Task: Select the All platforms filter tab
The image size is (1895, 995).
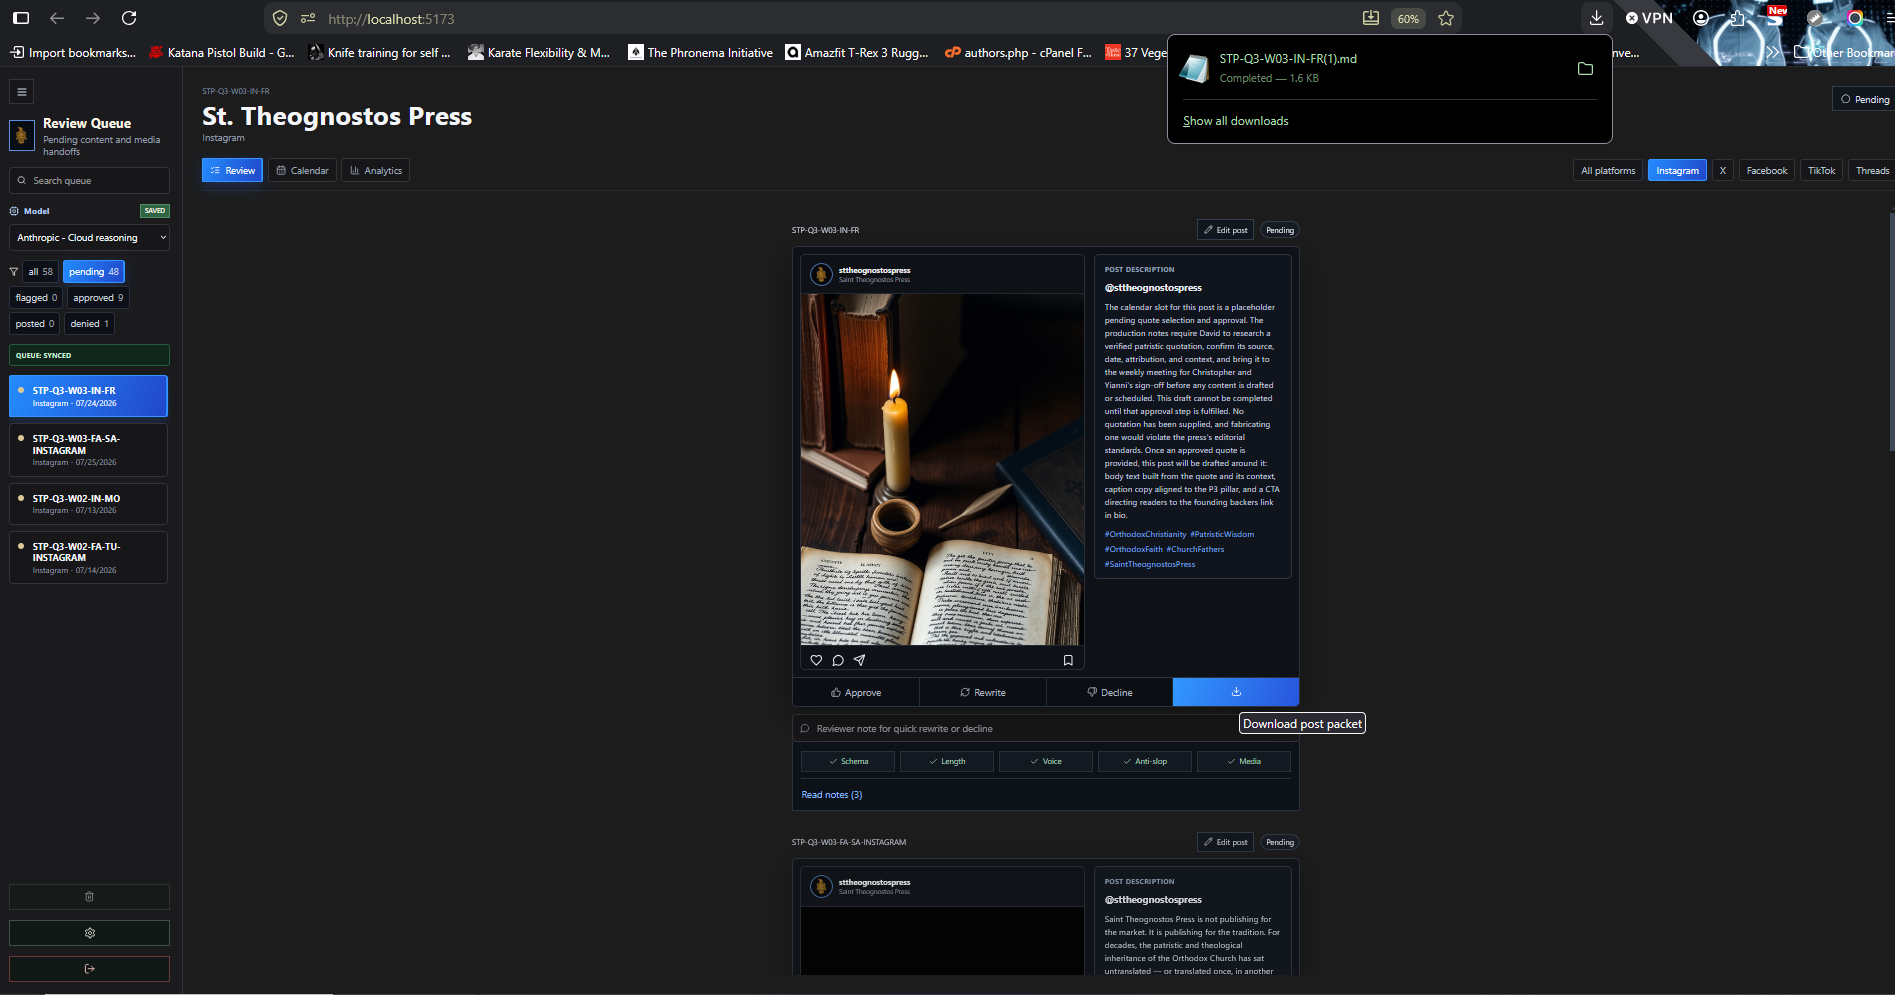Action: (1608, 171)
